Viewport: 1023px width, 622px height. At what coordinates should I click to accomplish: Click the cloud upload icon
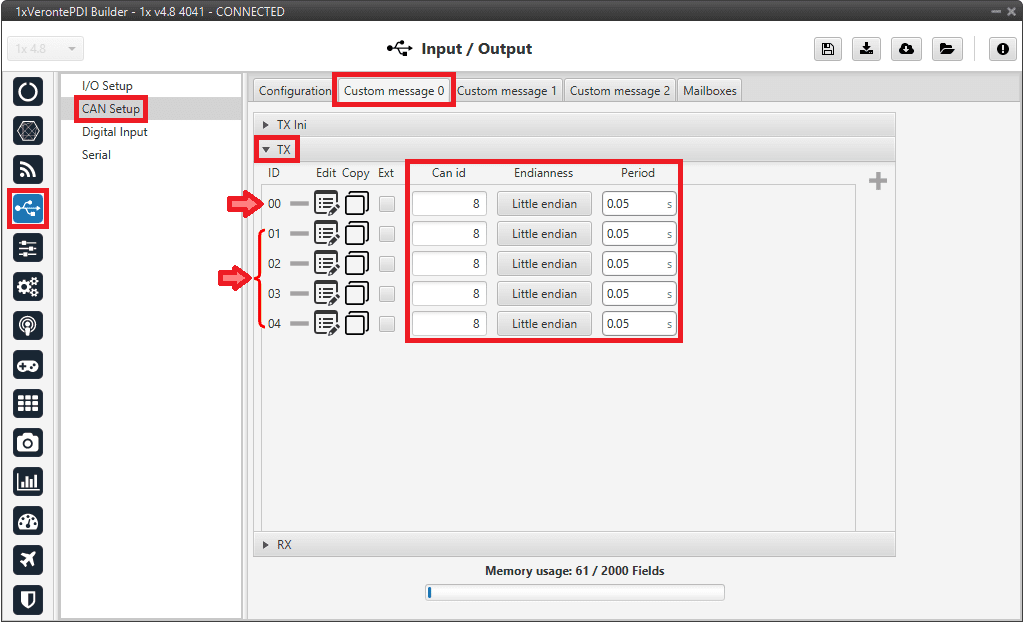[906, 49]
